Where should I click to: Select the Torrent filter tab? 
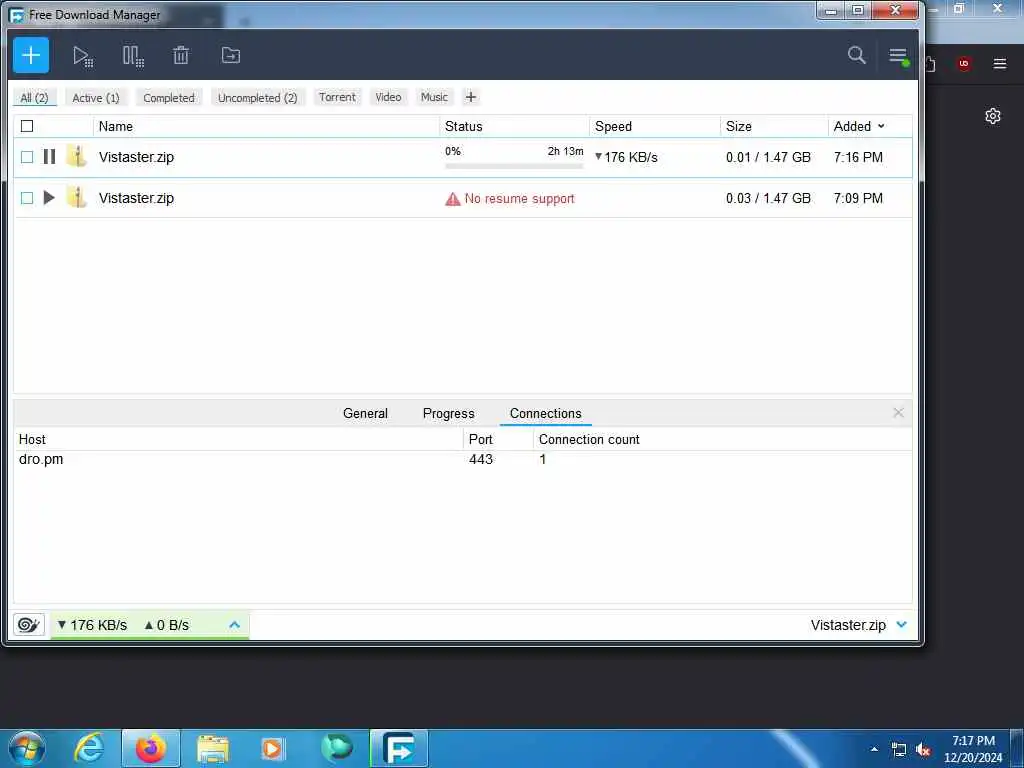click(337, 97)
